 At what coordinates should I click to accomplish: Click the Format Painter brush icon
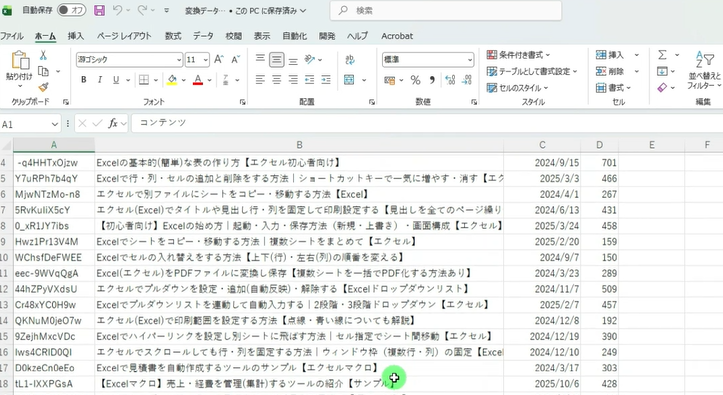43,87
